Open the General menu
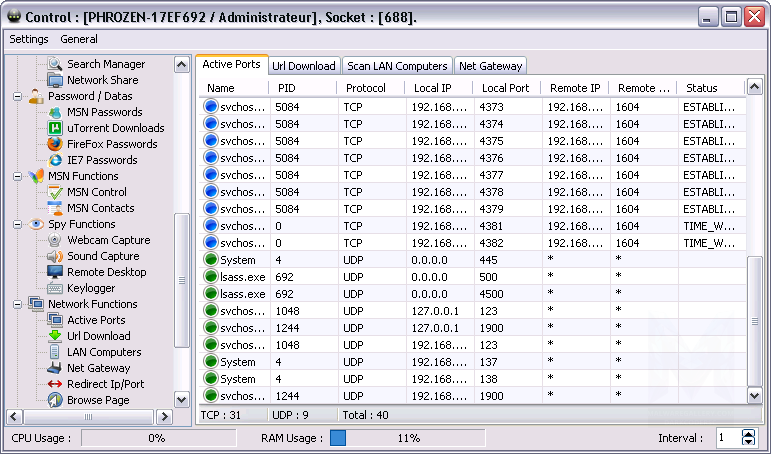This screenshot has height=454, width=771. click(x=79, y=40)
